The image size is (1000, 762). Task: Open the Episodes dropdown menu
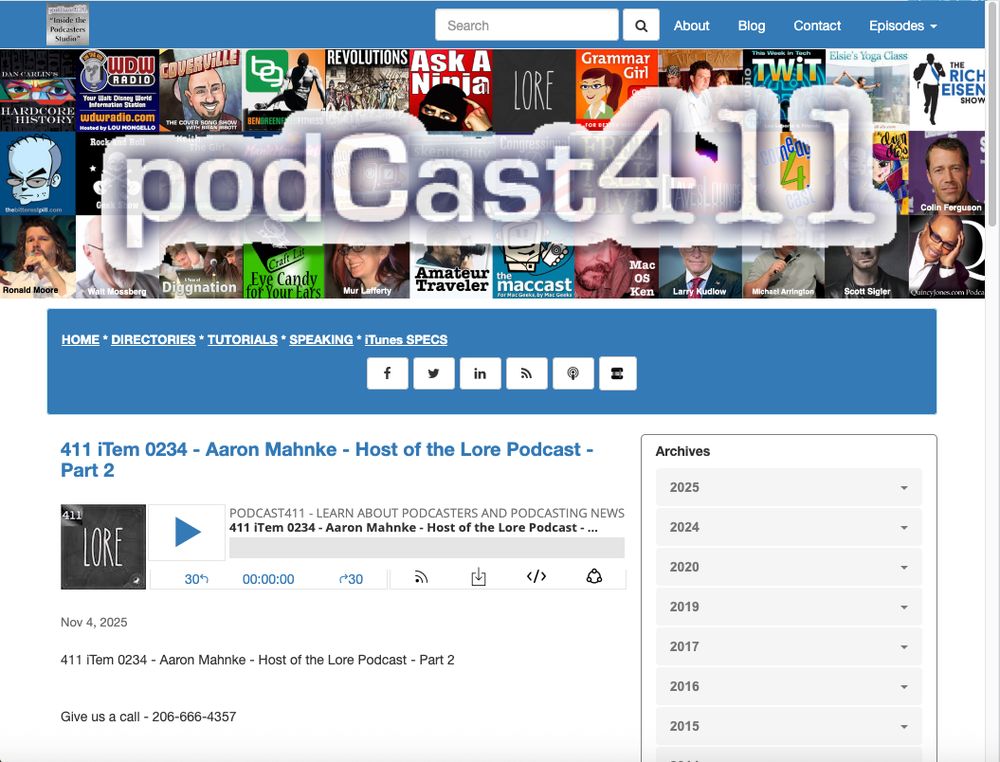(902, 26)
